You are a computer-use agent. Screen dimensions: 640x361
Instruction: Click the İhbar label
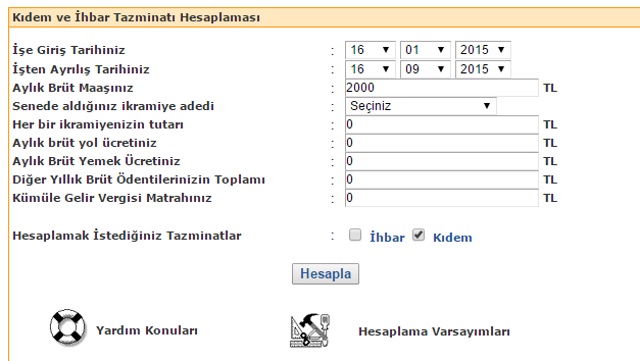(x=387, y=237)
